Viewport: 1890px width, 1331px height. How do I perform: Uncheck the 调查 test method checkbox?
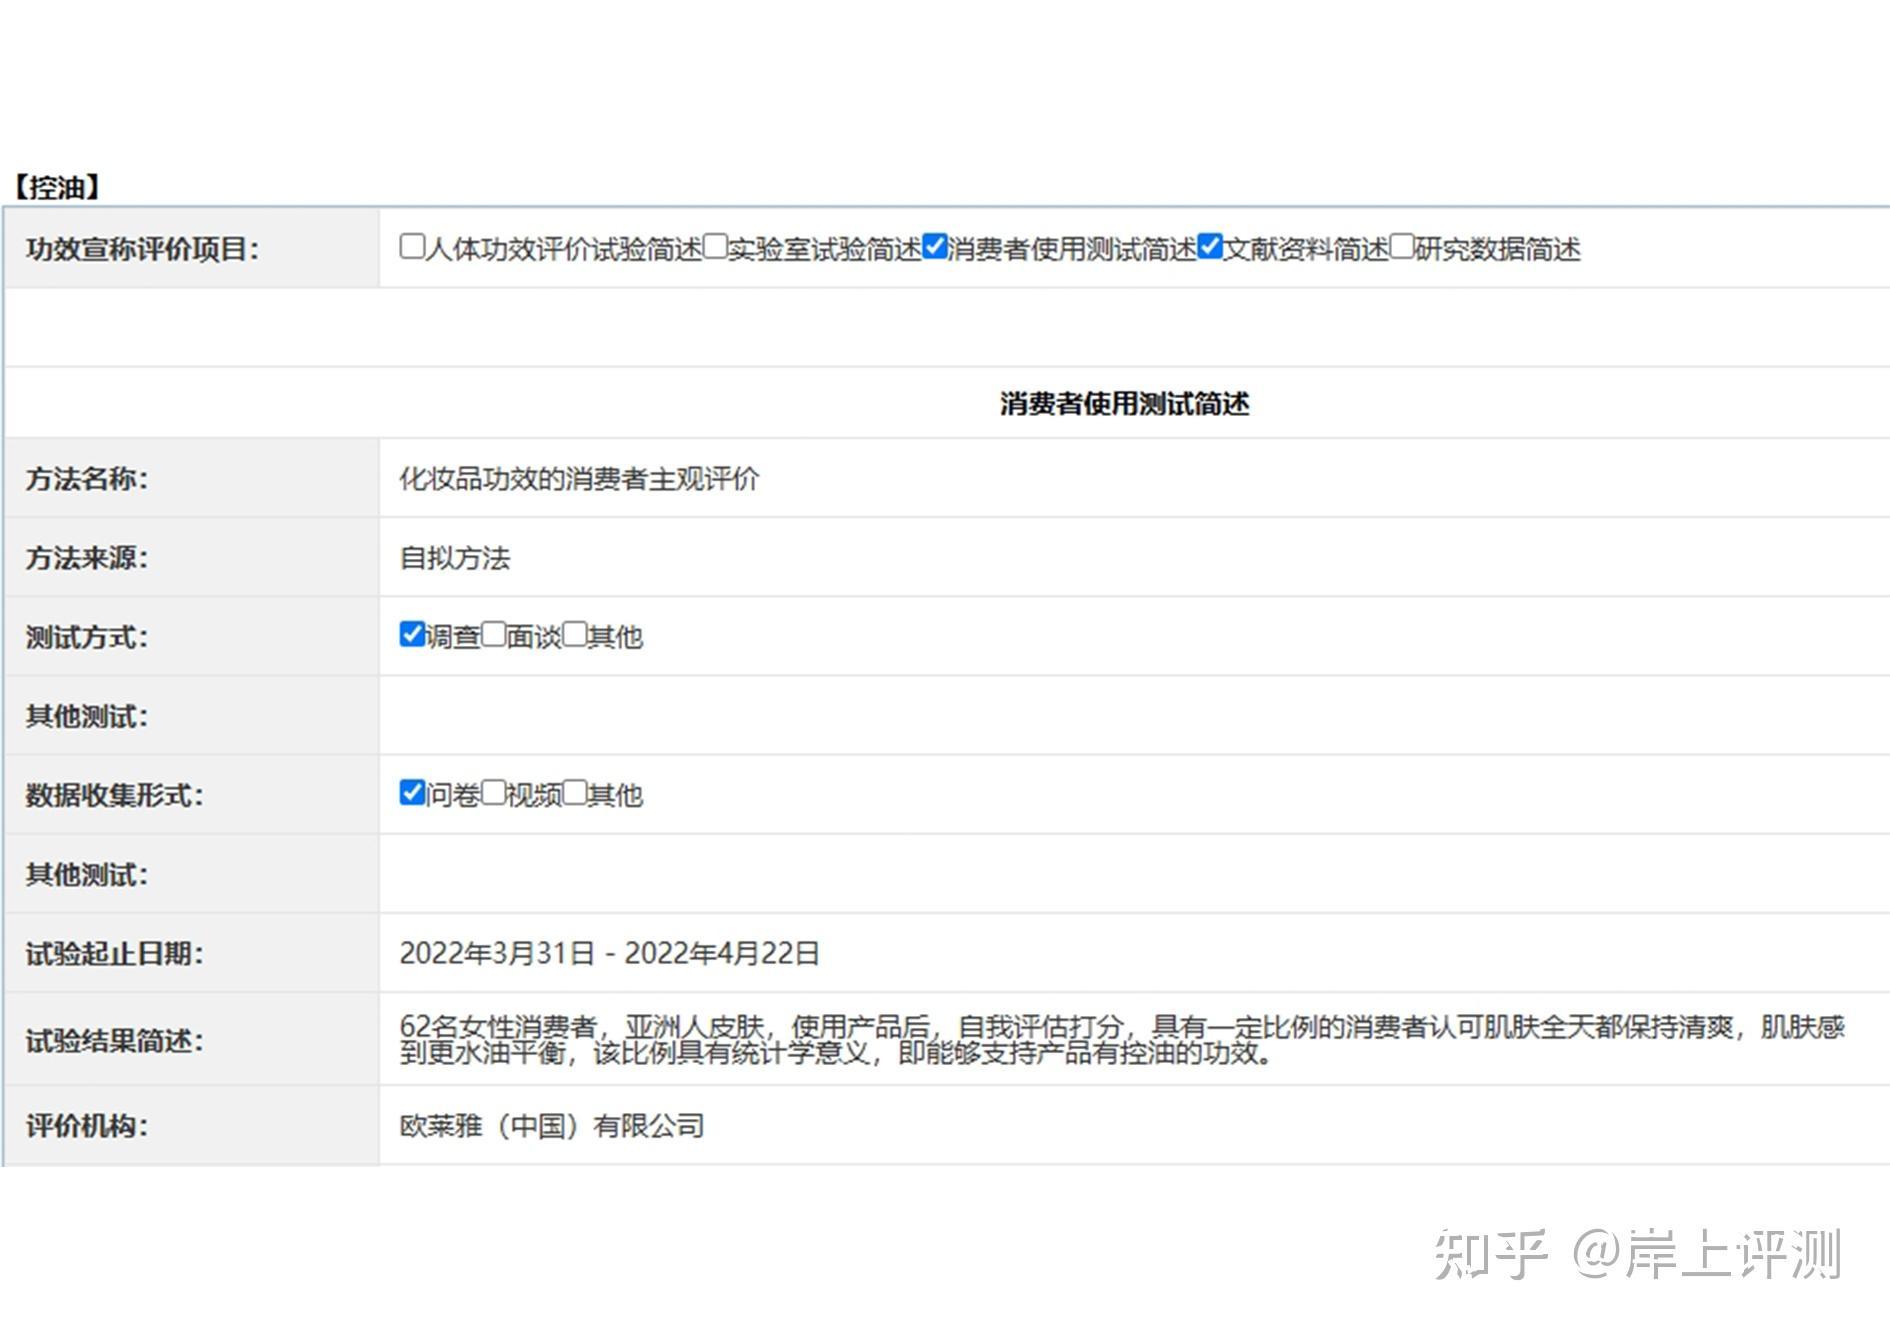(x=412, y=634)
